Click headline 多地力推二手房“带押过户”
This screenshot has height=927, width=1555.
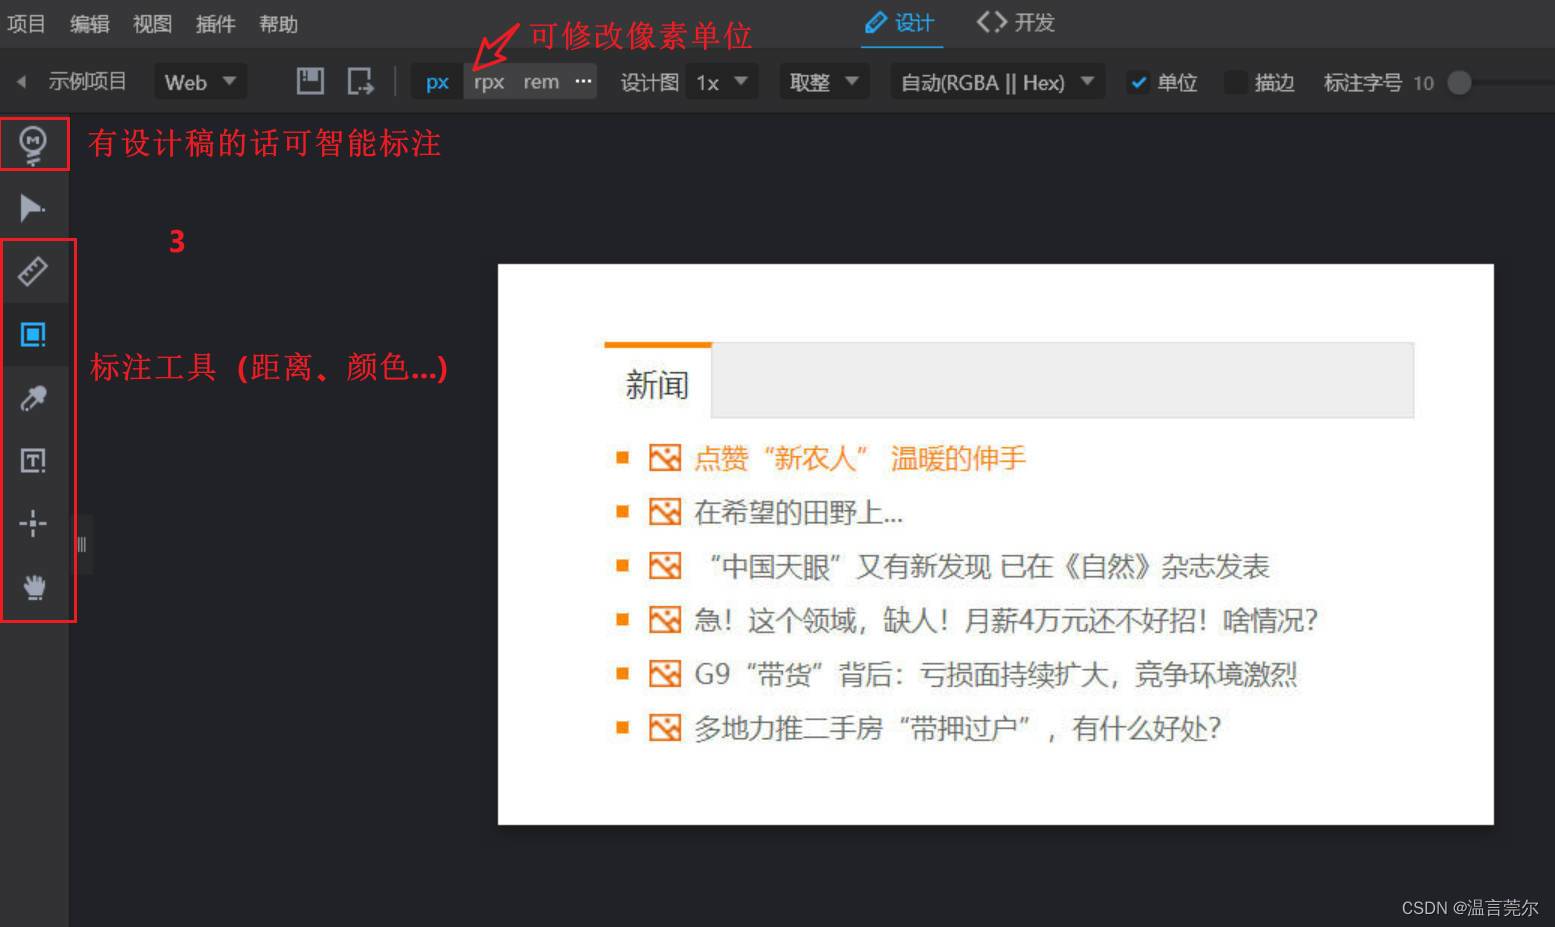point(957,729)
